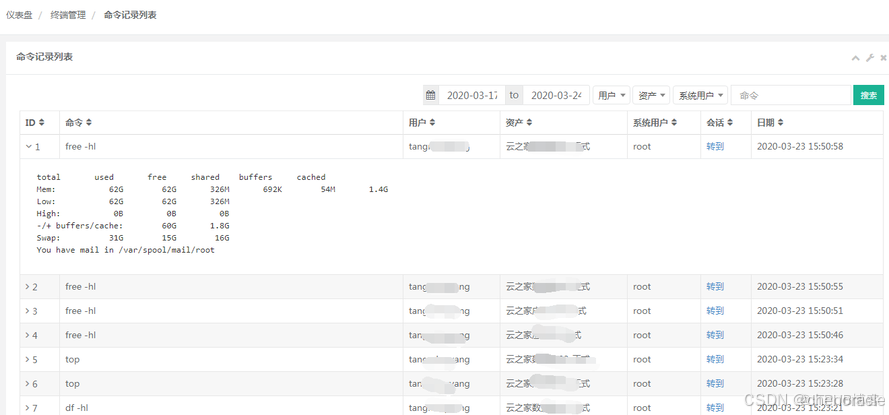889x415 pixels.
Task: Click the start date field 2020-03-17
Action: click(x=472, y=95)
